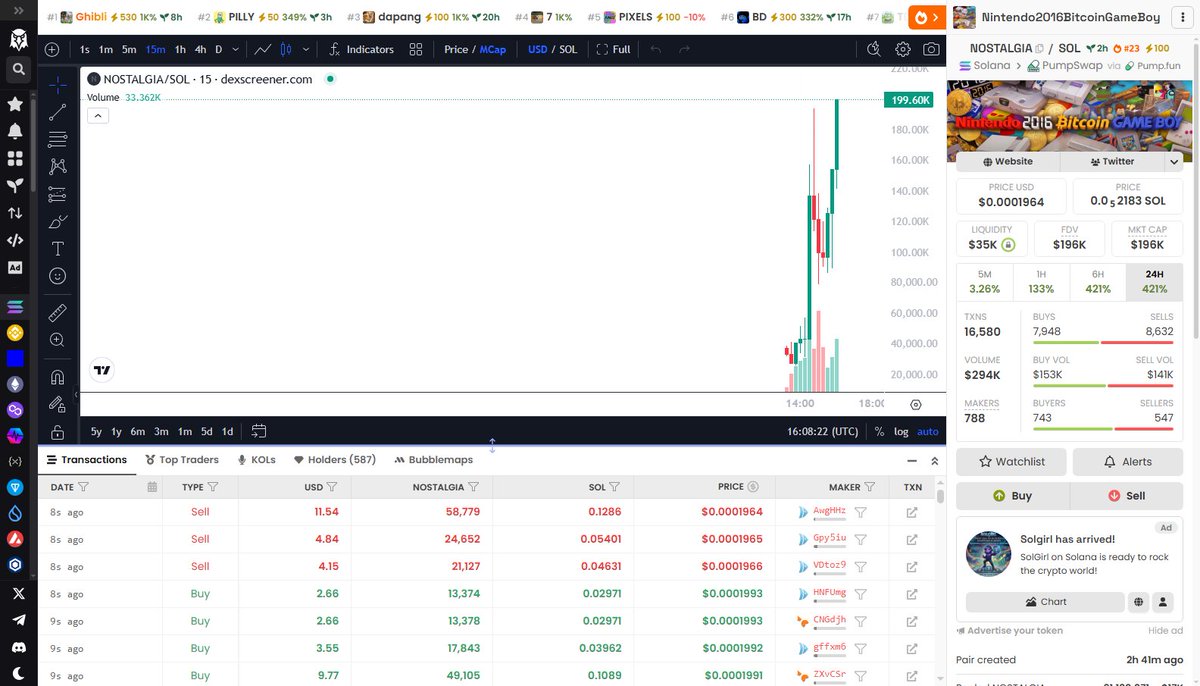Toggle percentage scale on the chart
This screenshot has height=686, width=1200.
pyautogui.click(x=879, y=431)
